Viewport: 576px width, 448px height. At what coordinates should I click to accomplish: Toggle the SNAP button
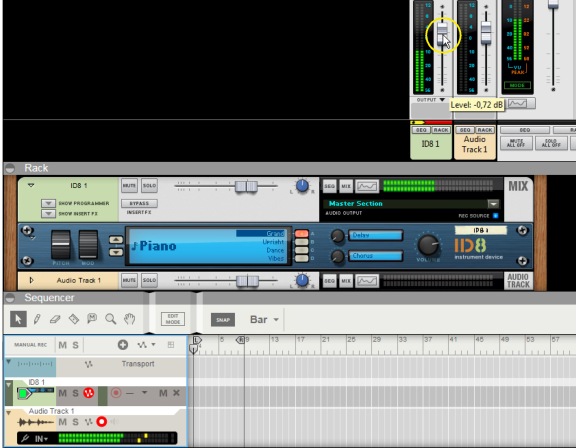(x=223, y=319)
